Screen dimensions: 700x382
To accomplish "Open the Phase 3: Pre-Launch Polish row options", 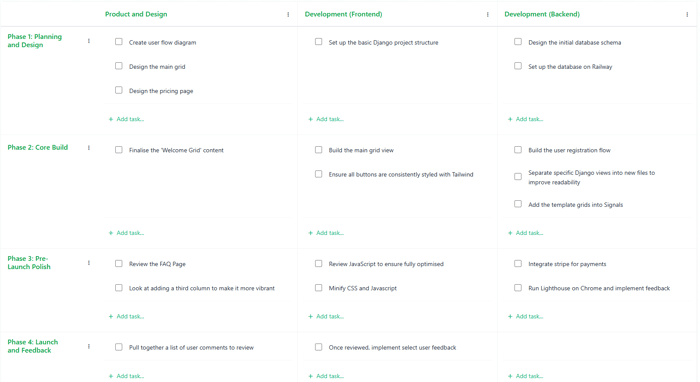I will 89,263.
